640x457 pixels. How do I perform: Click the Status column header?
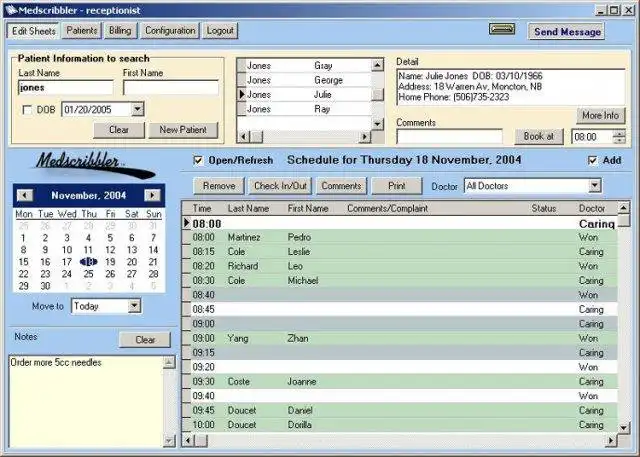544,209
